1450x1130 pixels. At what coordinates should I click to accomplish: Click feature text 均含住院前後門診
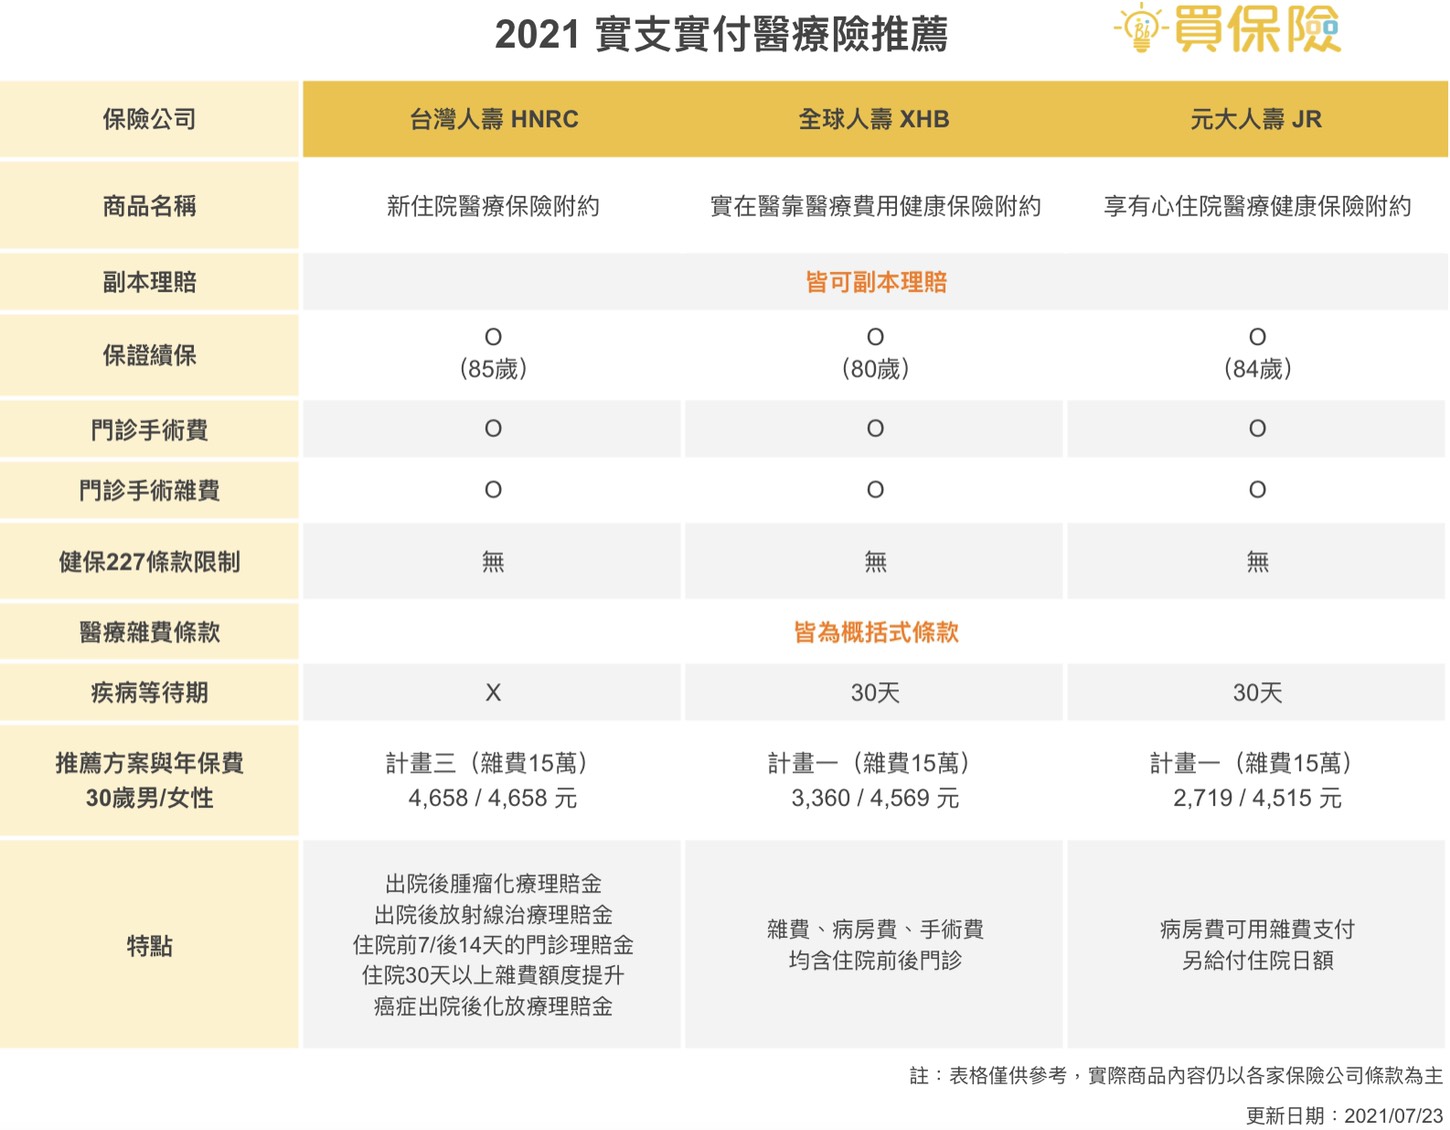click(875, 960)
